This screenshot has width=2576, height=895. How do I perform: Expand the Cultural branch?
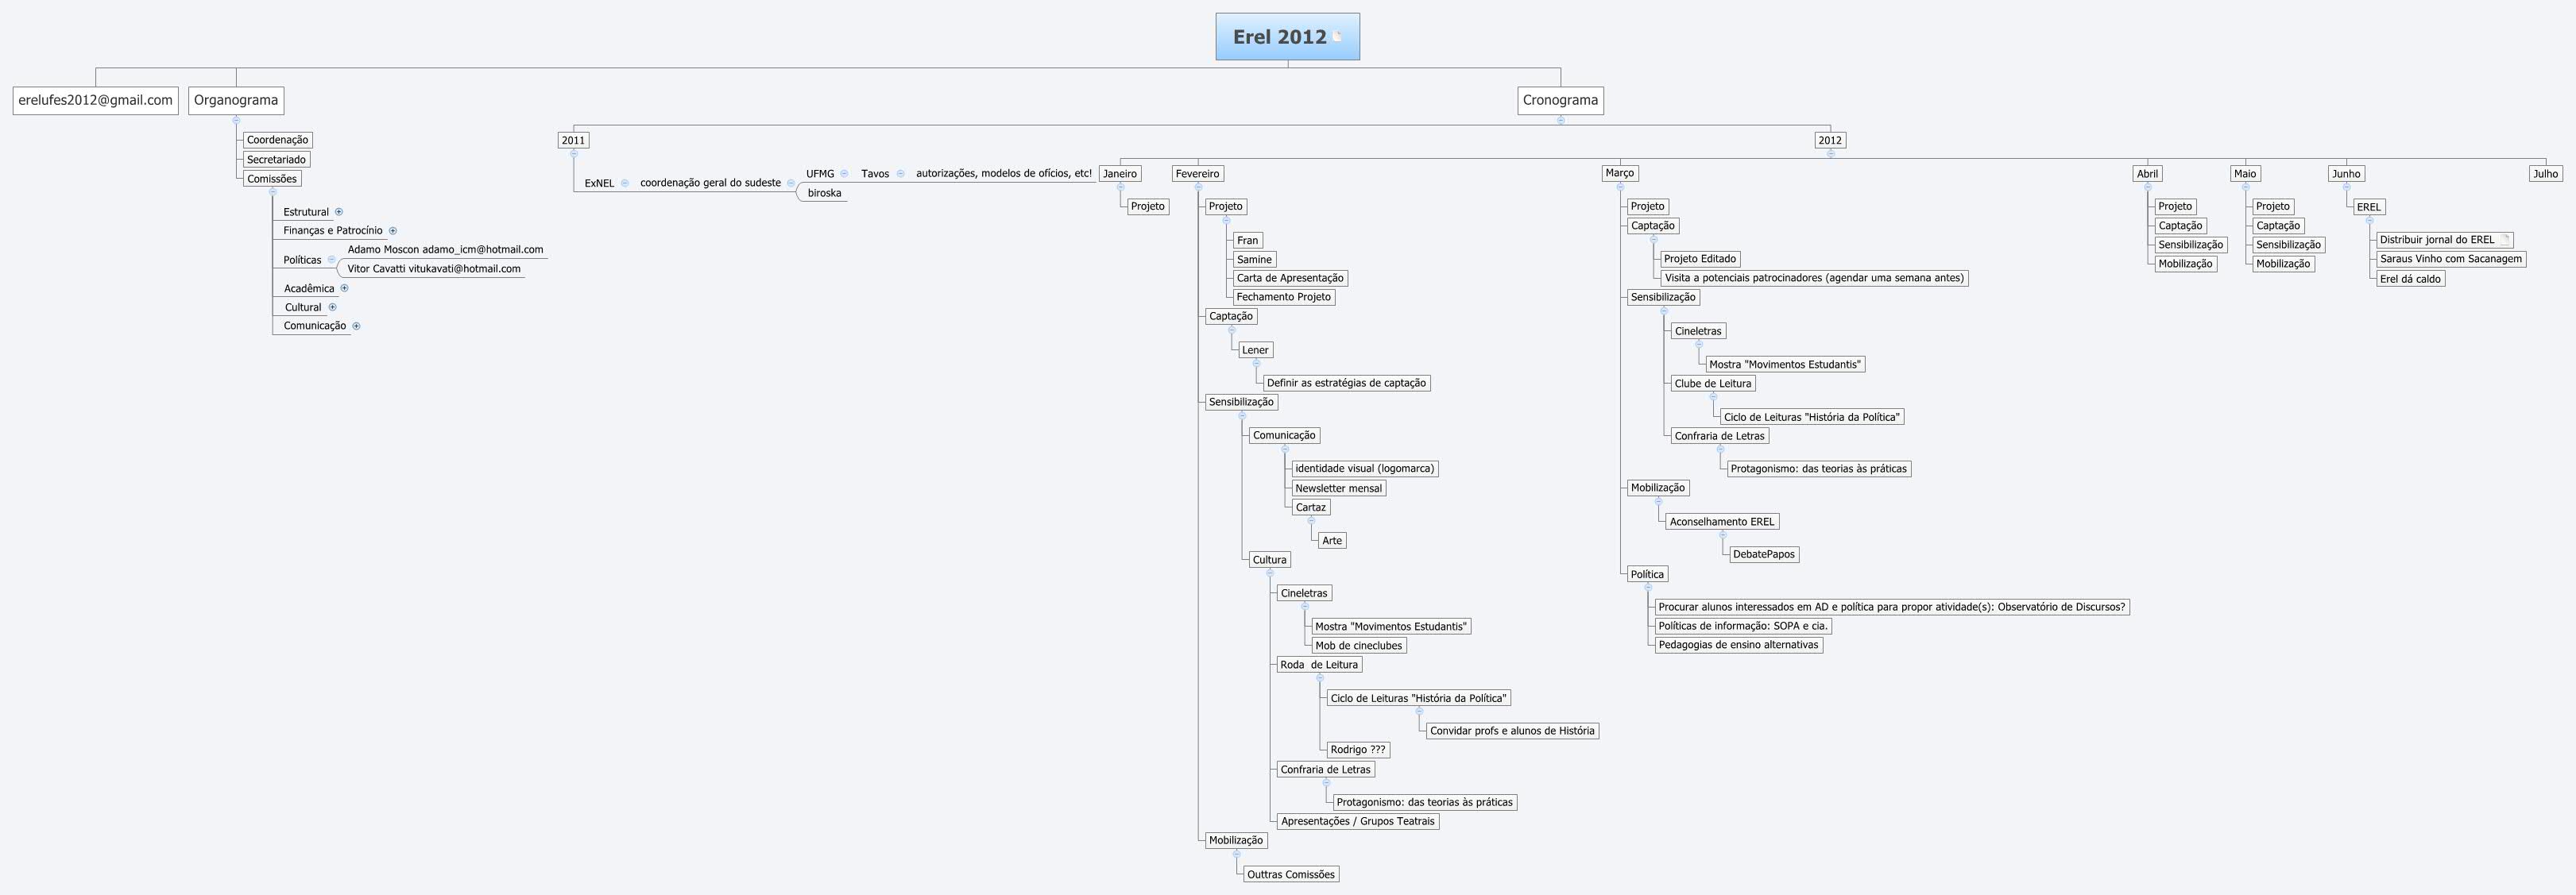[331, 307]
